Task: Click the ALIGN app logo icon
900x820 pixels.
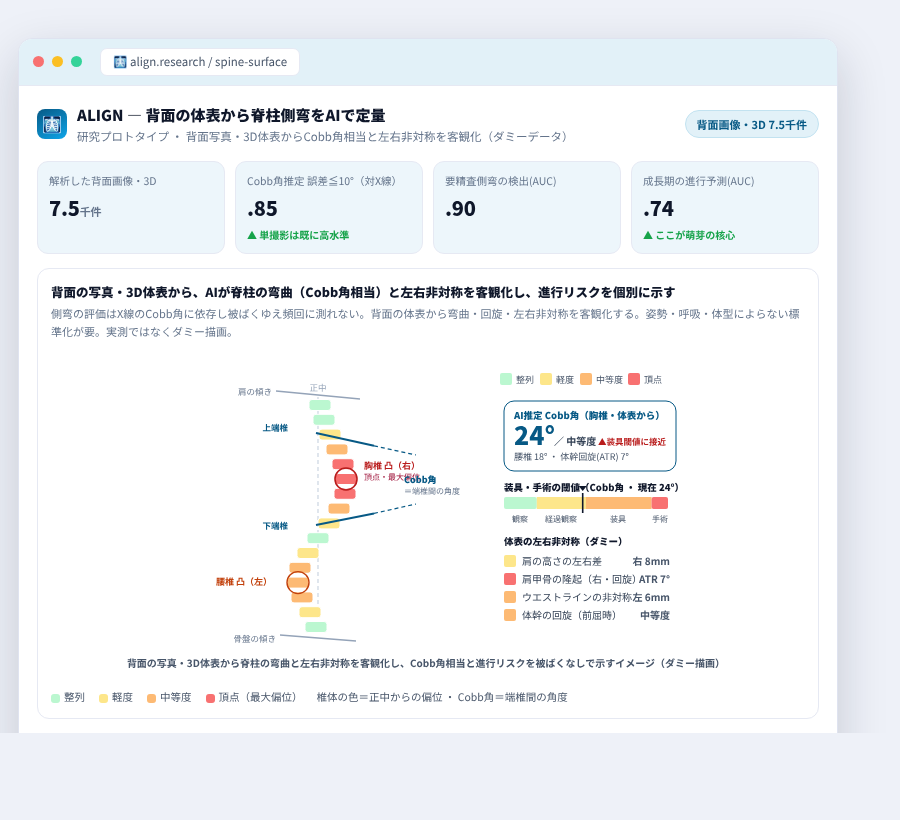Action: [52, 124]
